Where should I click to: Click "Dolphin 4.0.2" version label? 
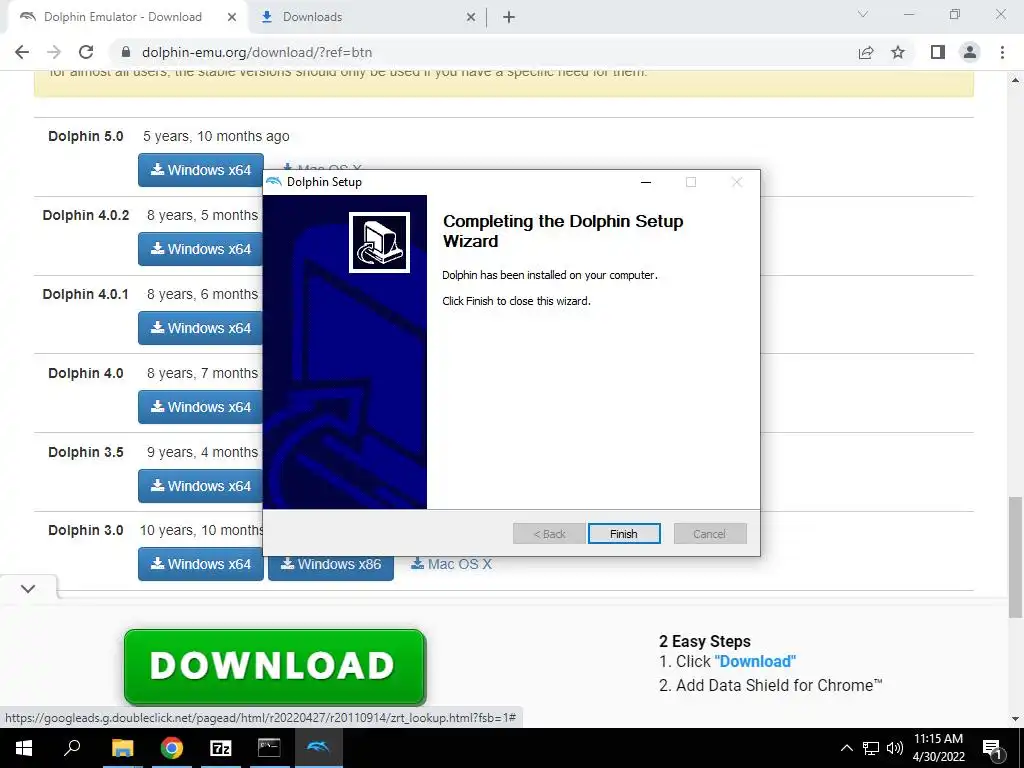(86, 215)
